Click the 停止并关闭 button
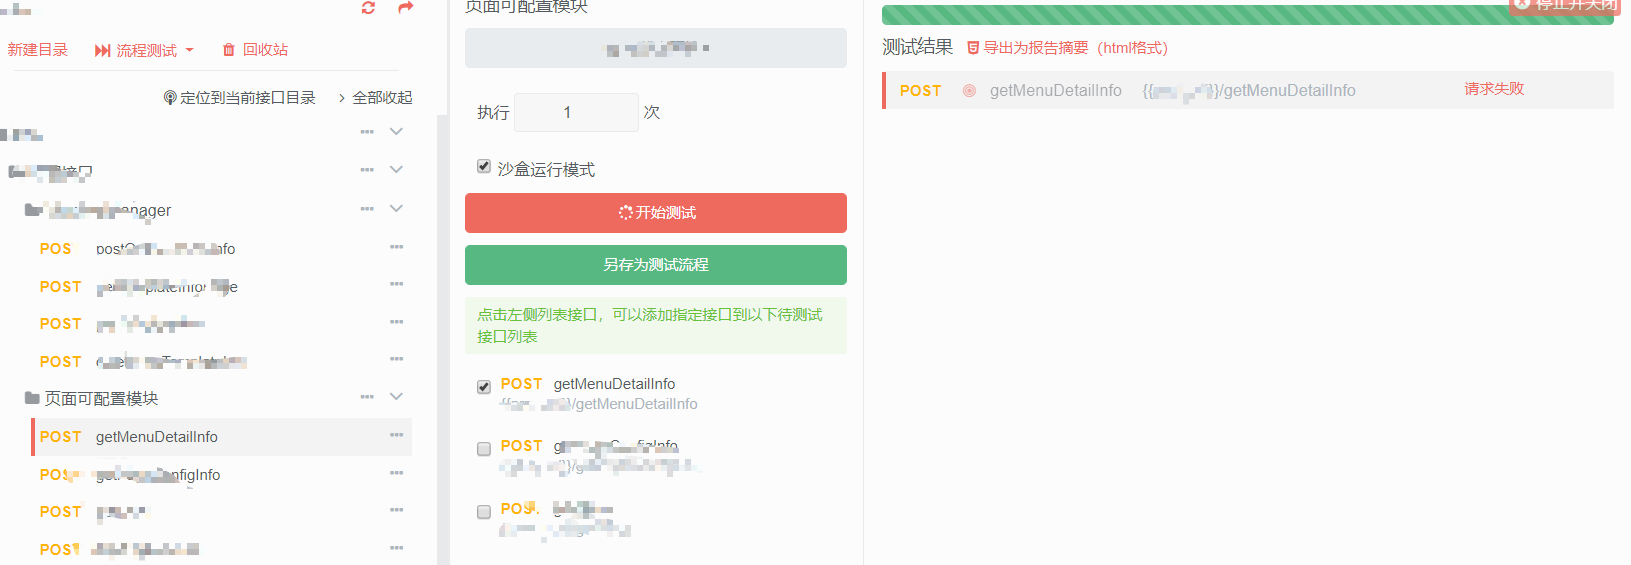 1567,6
